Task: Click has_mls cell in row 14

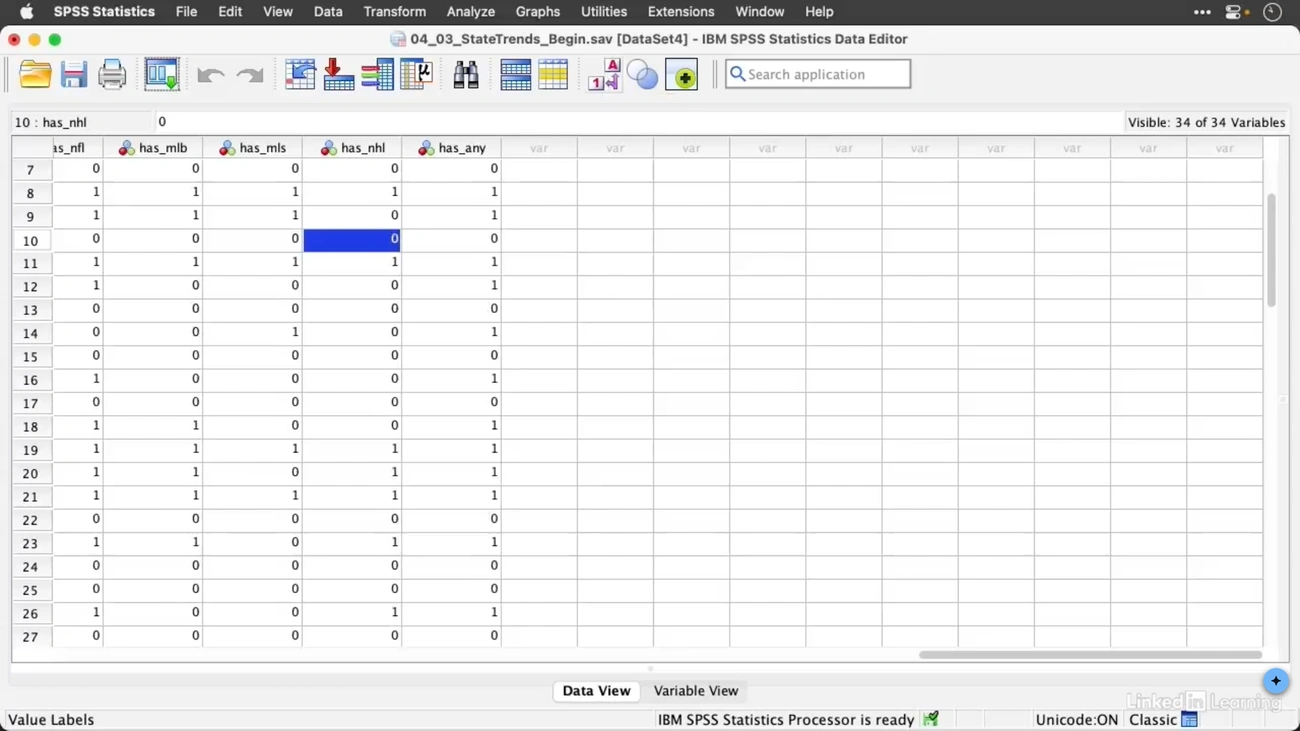Action: tap(253, 332)
